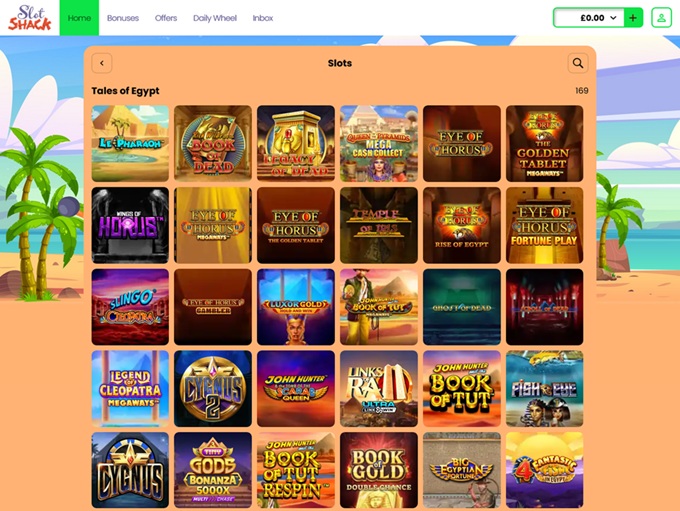Open the Book of Dead game tile

point(213,143)
